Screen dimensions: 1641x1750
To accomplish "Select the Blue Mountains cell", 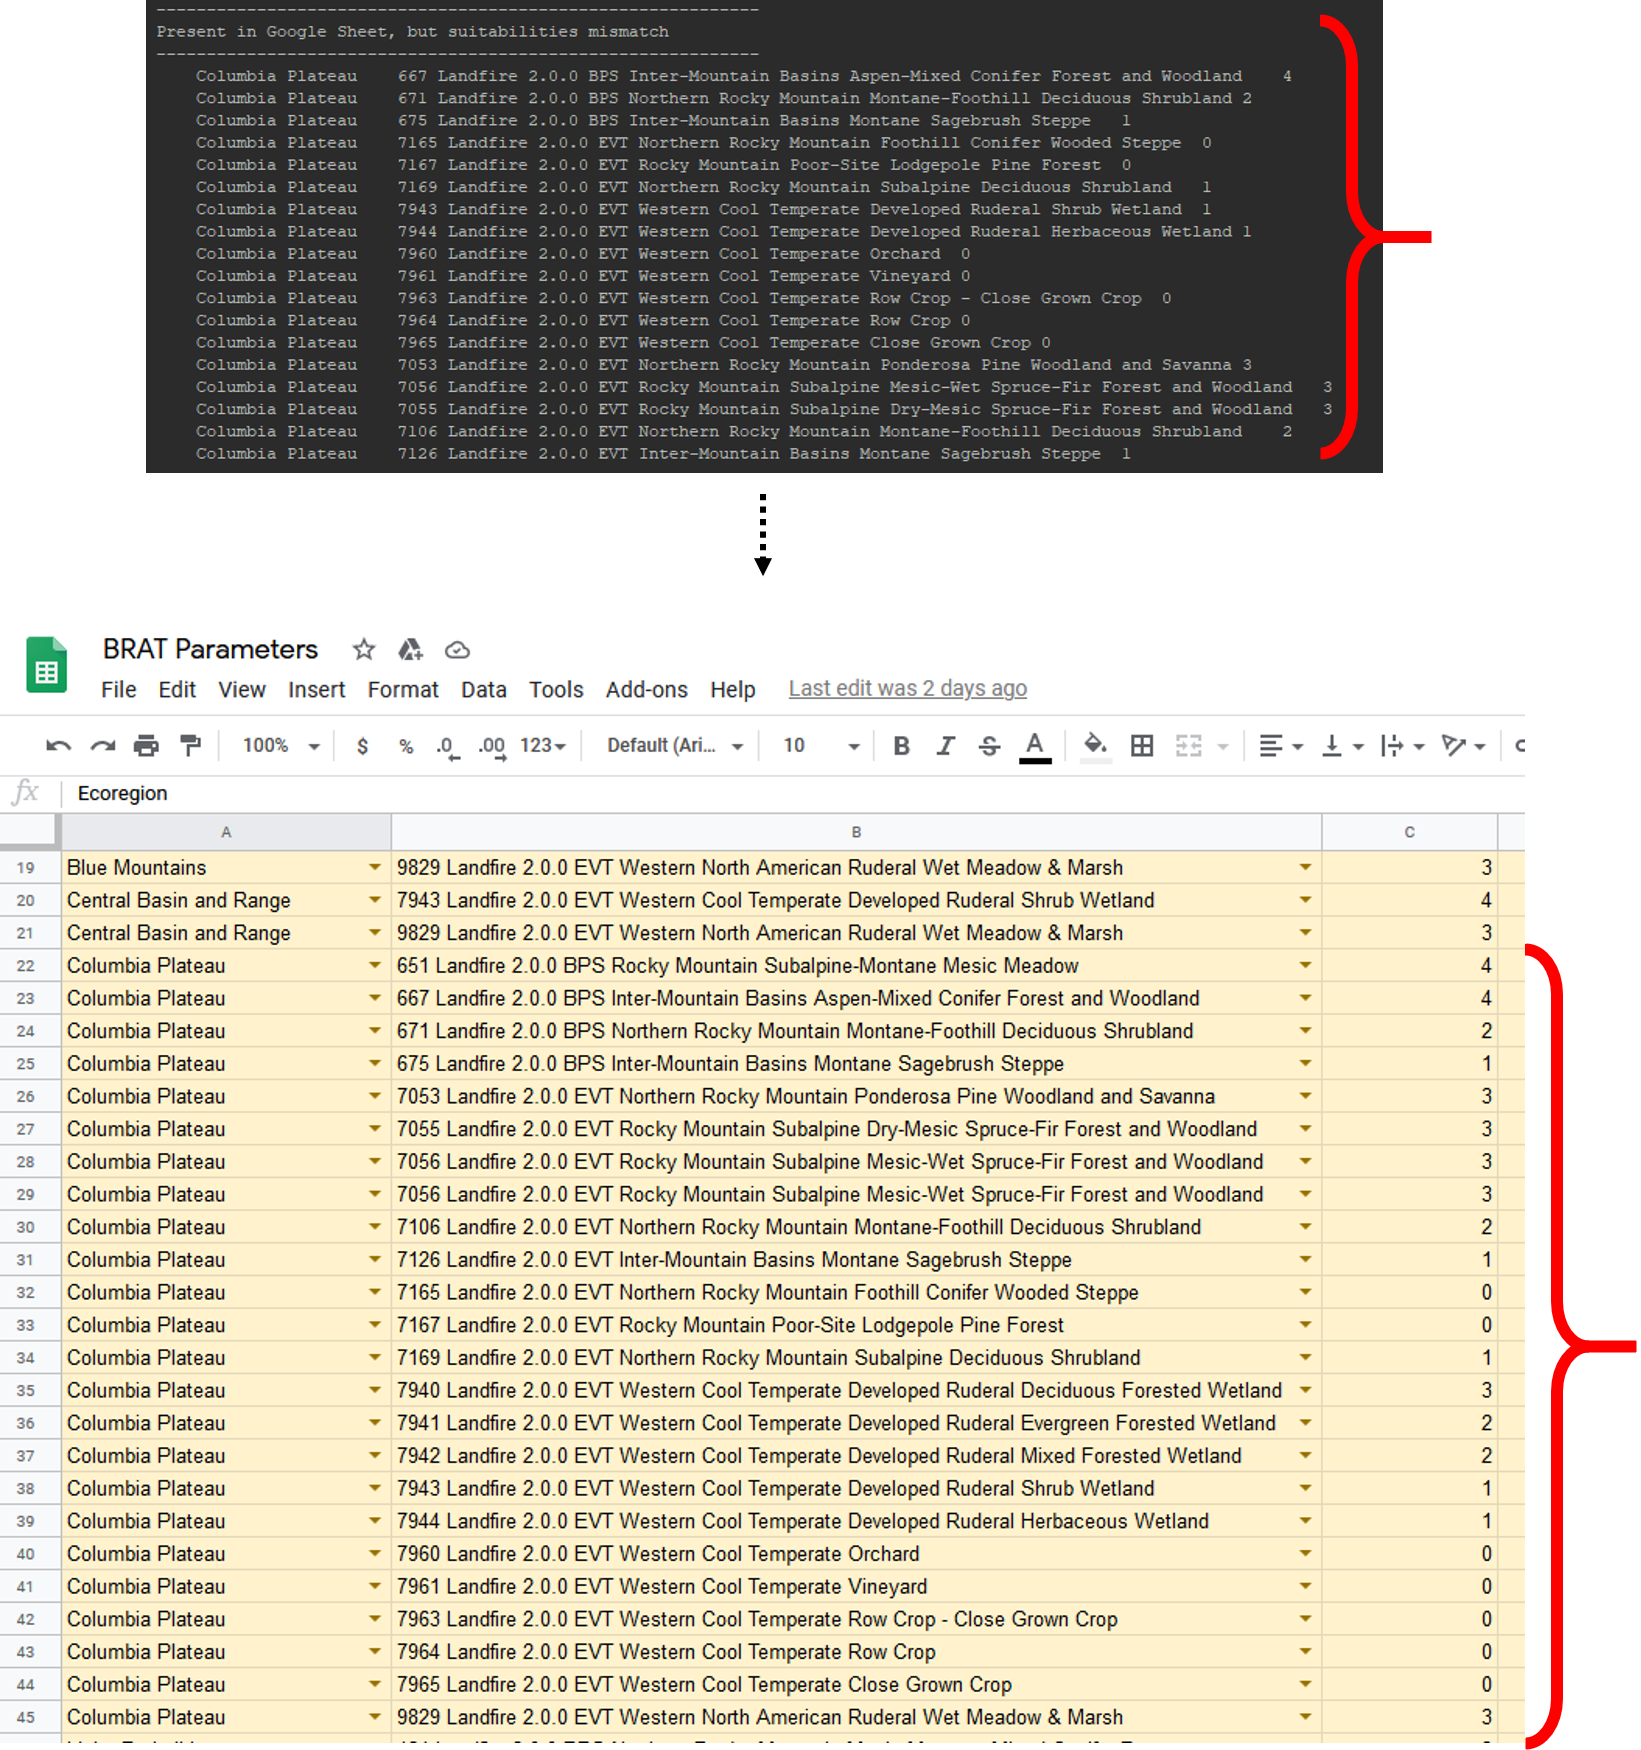I will tap(226, 867).
